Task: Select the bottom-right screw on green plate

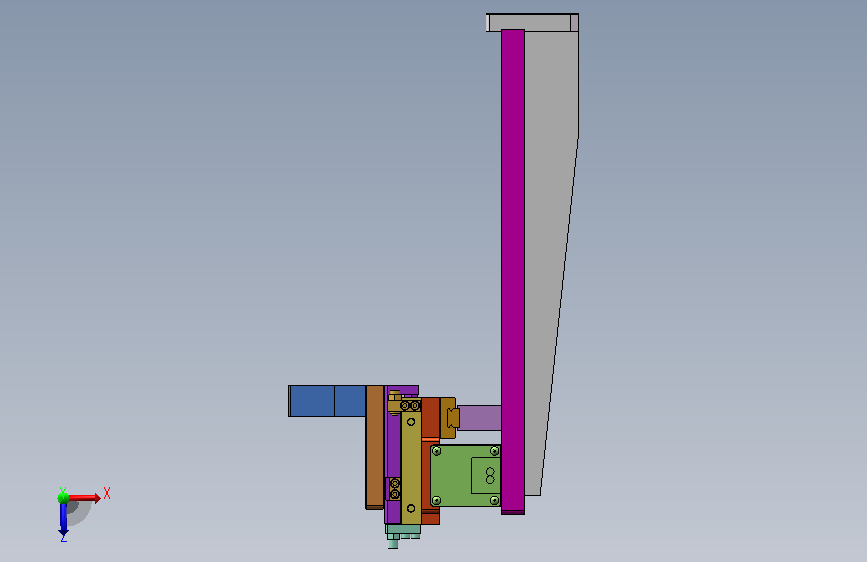Action: pyautogui.click(x=494, y=501)
